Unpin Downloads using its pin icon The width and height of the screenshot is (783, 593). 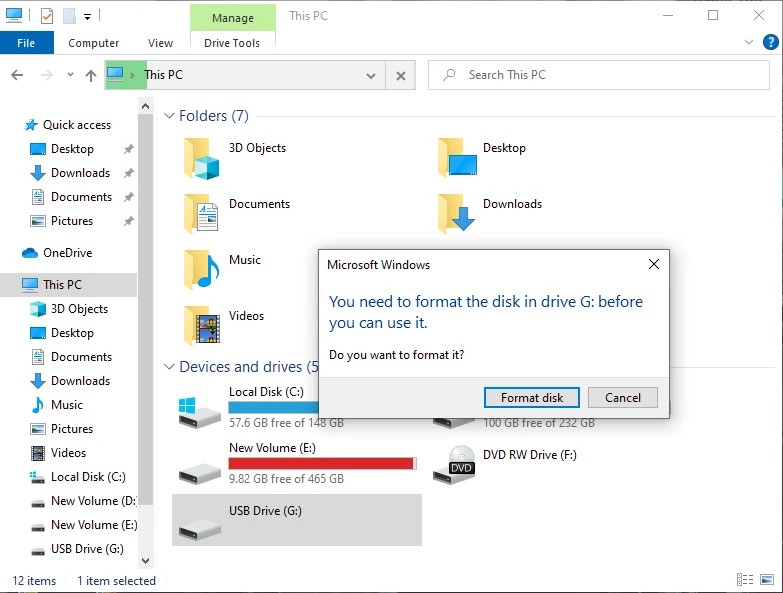[128, 173]
